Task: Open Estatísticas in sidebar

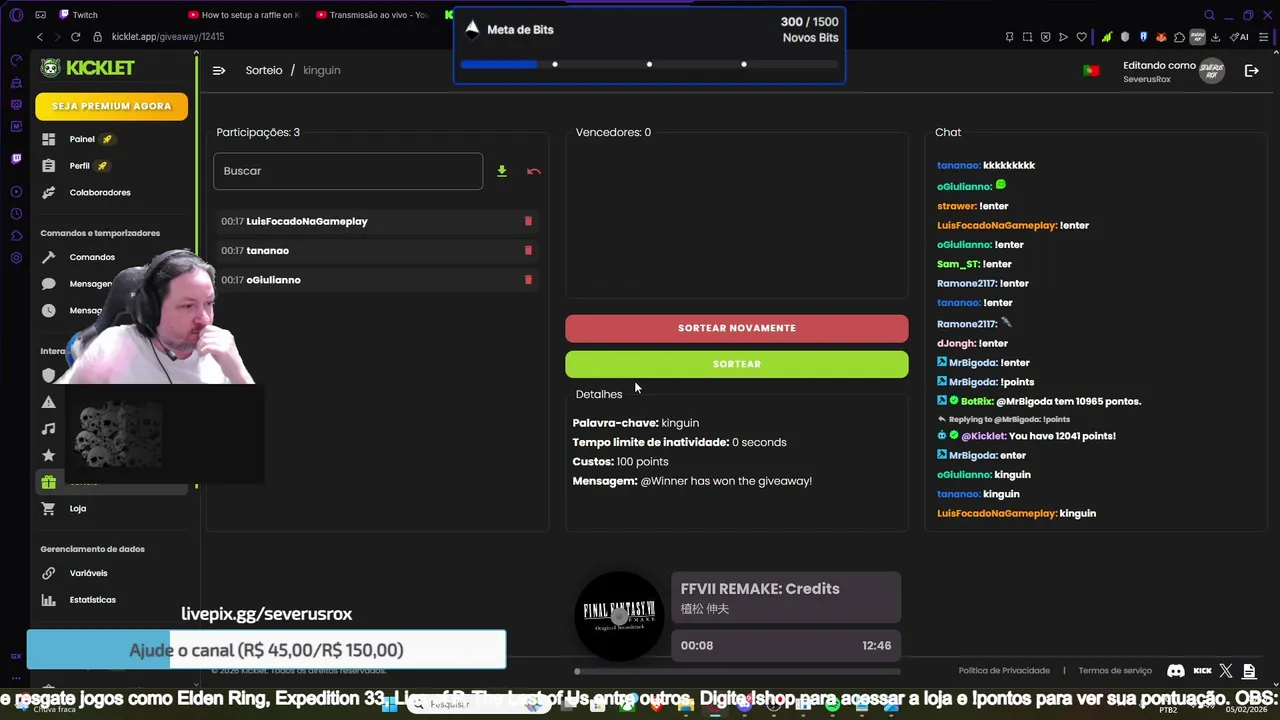Action: click(93, 600)
